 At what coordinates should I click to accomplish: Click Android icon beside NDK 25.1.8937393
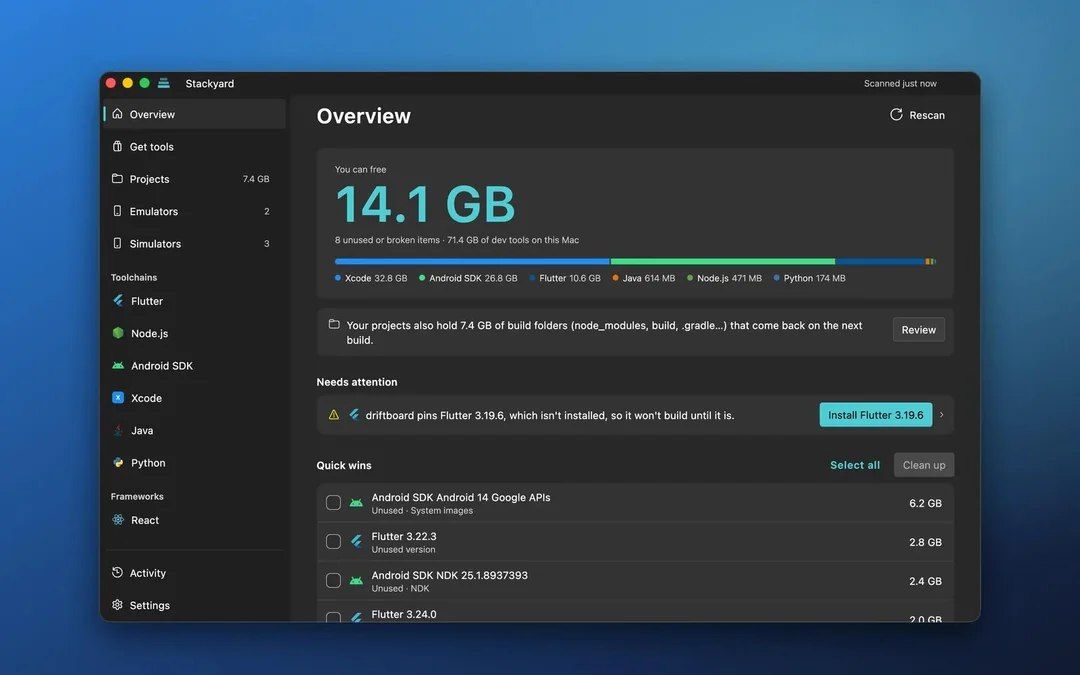[x=356, y=581]
